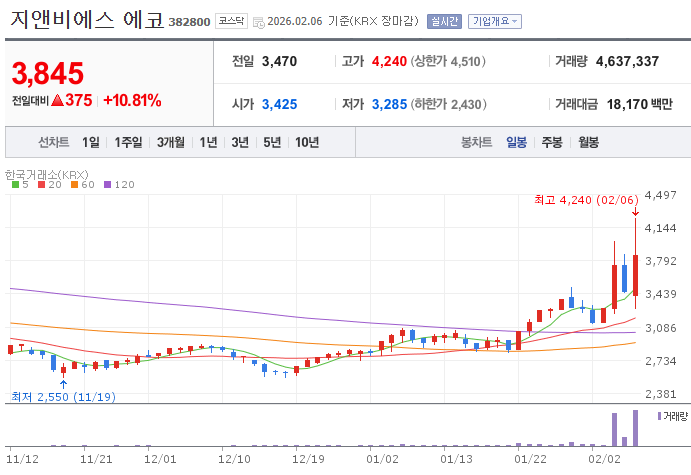Click the 고가 value 4,240

(x=389, y=61)
